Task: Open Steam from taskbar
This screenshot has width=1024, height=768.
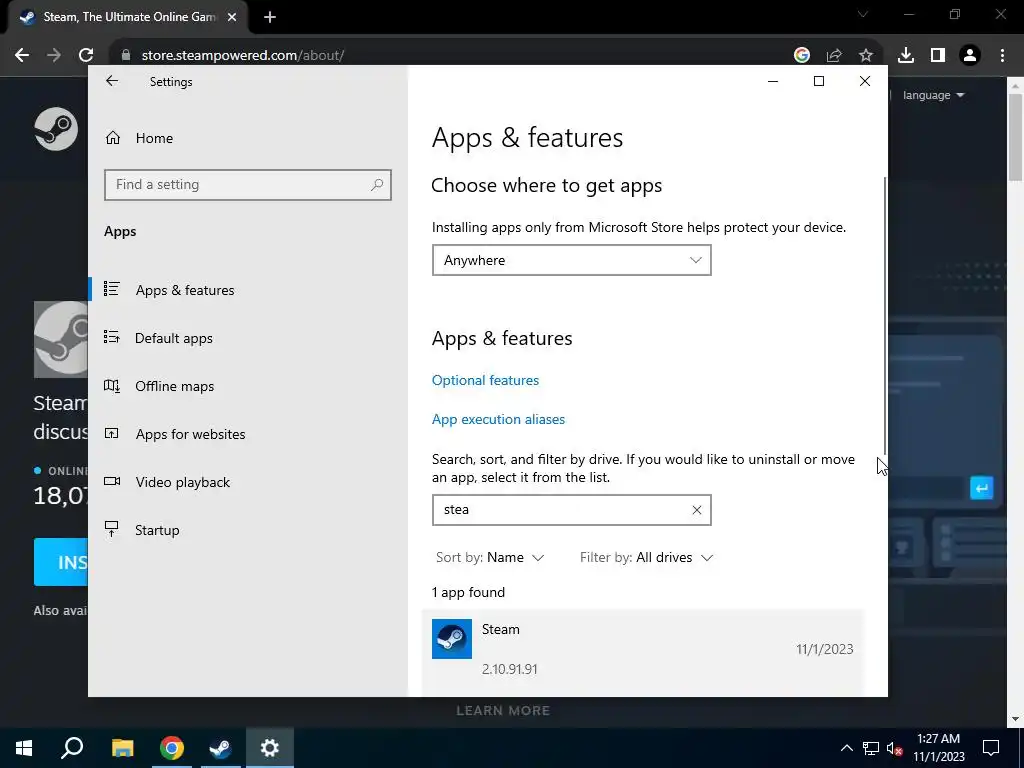Action: tap(221, 748)
